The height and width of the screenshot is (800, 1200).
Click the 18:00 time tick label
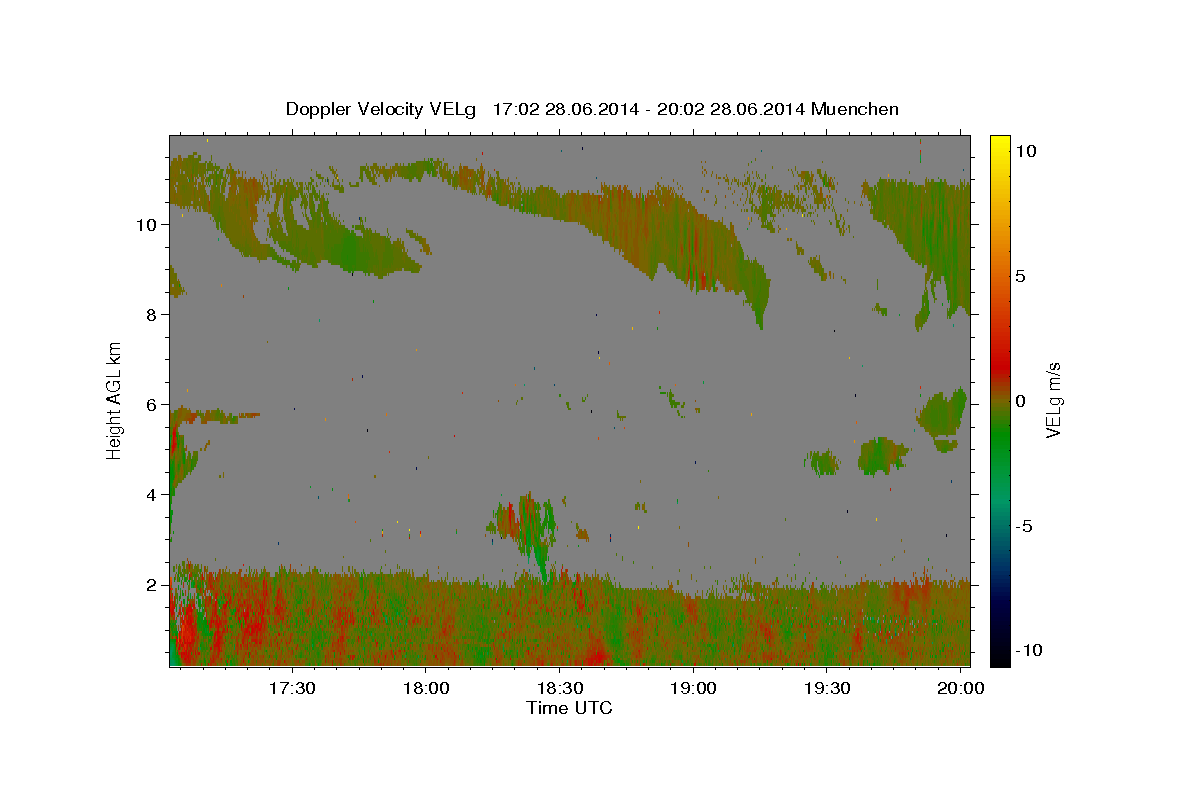coord(425,688)
